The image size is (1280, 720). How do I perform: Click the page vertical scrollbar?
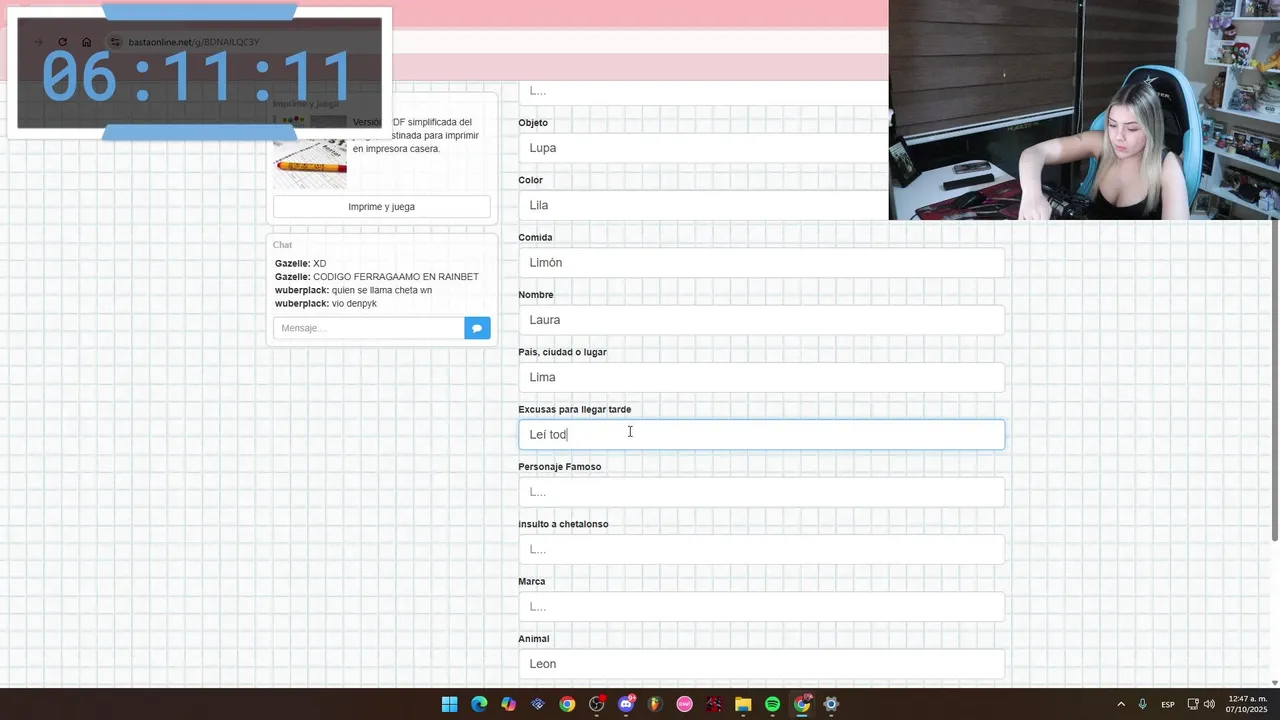click(1274, 380)
